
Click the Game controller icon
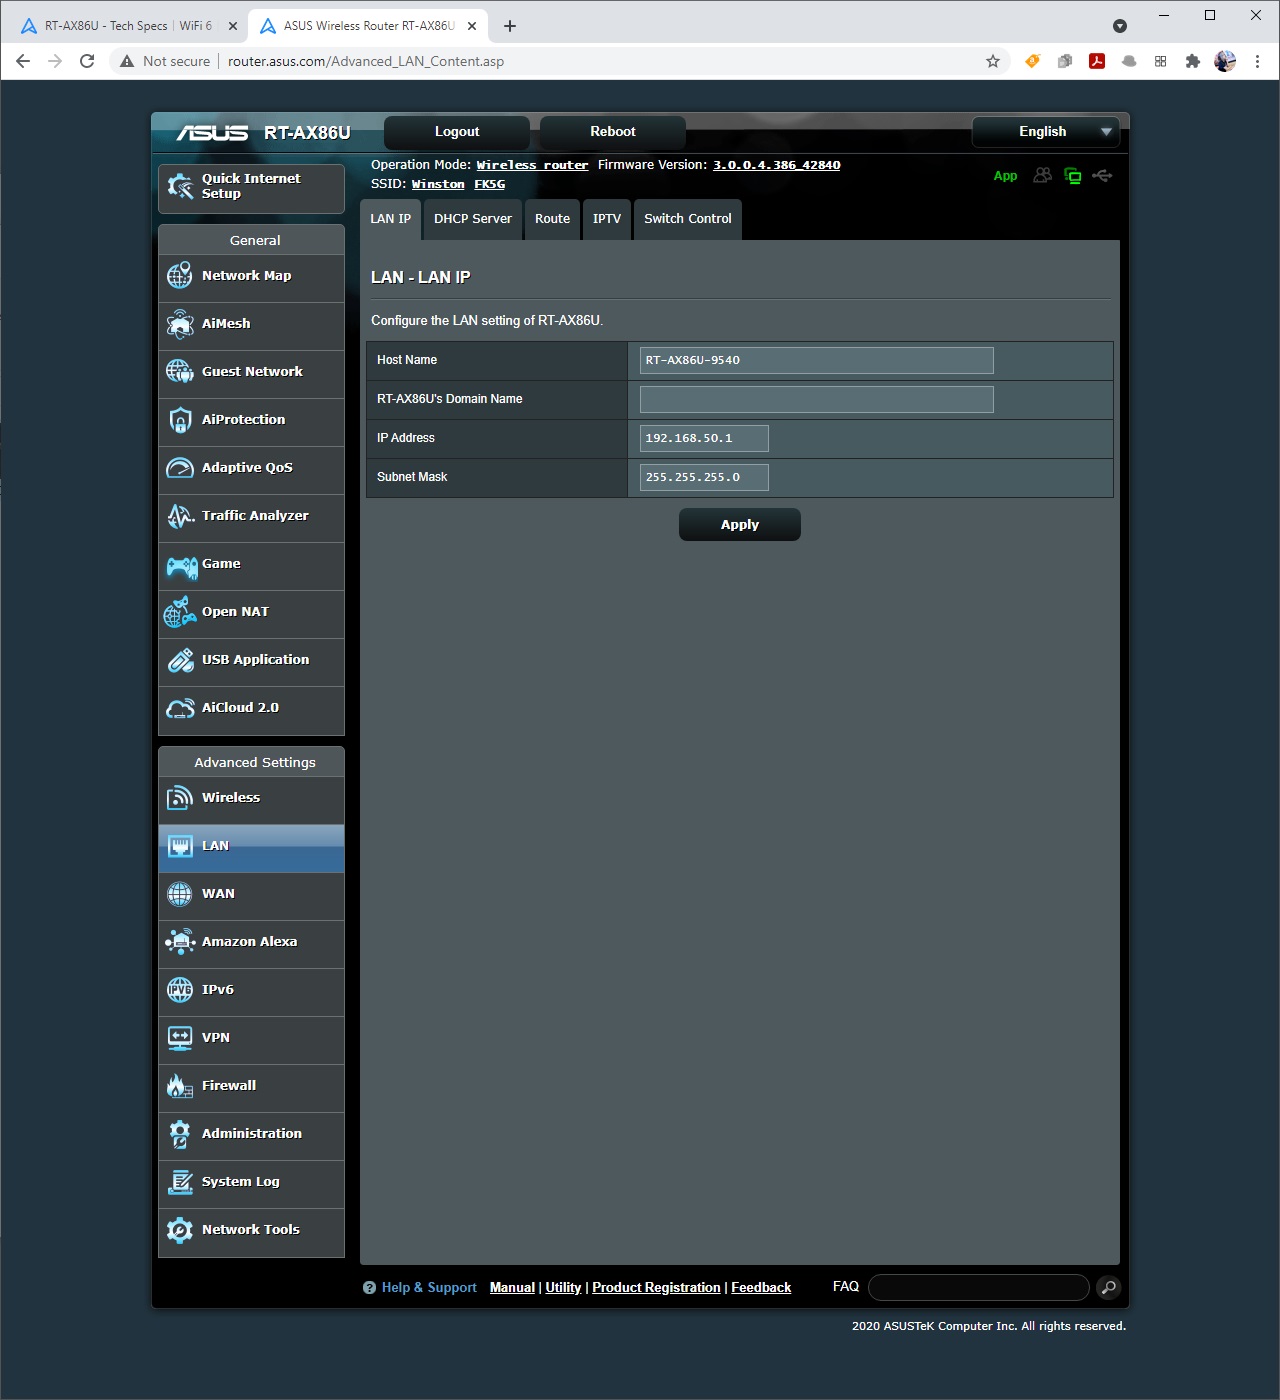(x=181, y=567)
